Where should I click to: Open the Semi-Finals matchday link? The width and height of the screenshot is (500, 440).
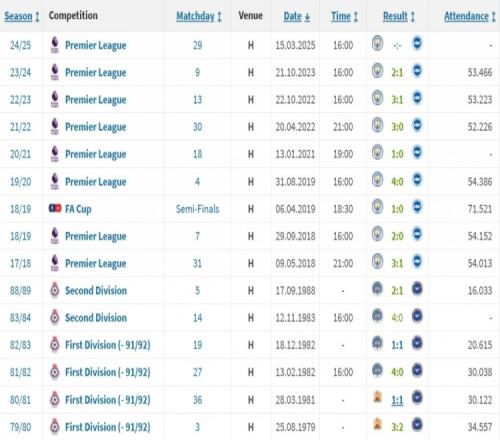(x=197, y=209)
